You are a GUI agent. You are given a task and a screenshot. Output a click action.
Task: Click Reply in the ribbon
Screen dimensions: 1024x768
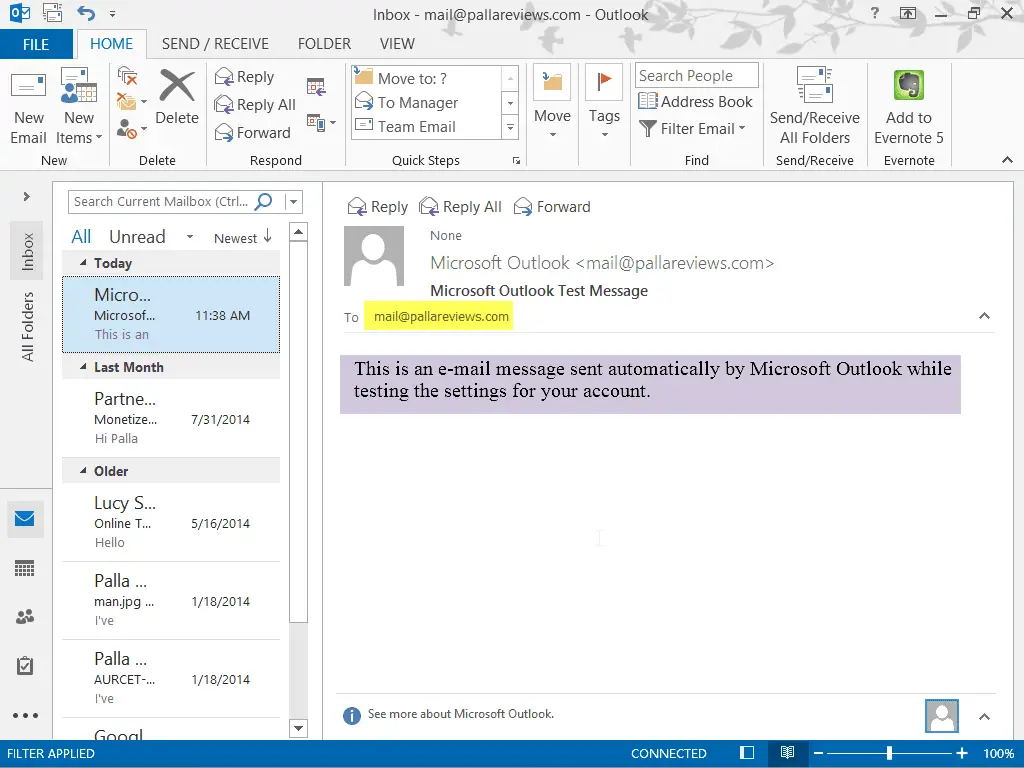(245, 77)
